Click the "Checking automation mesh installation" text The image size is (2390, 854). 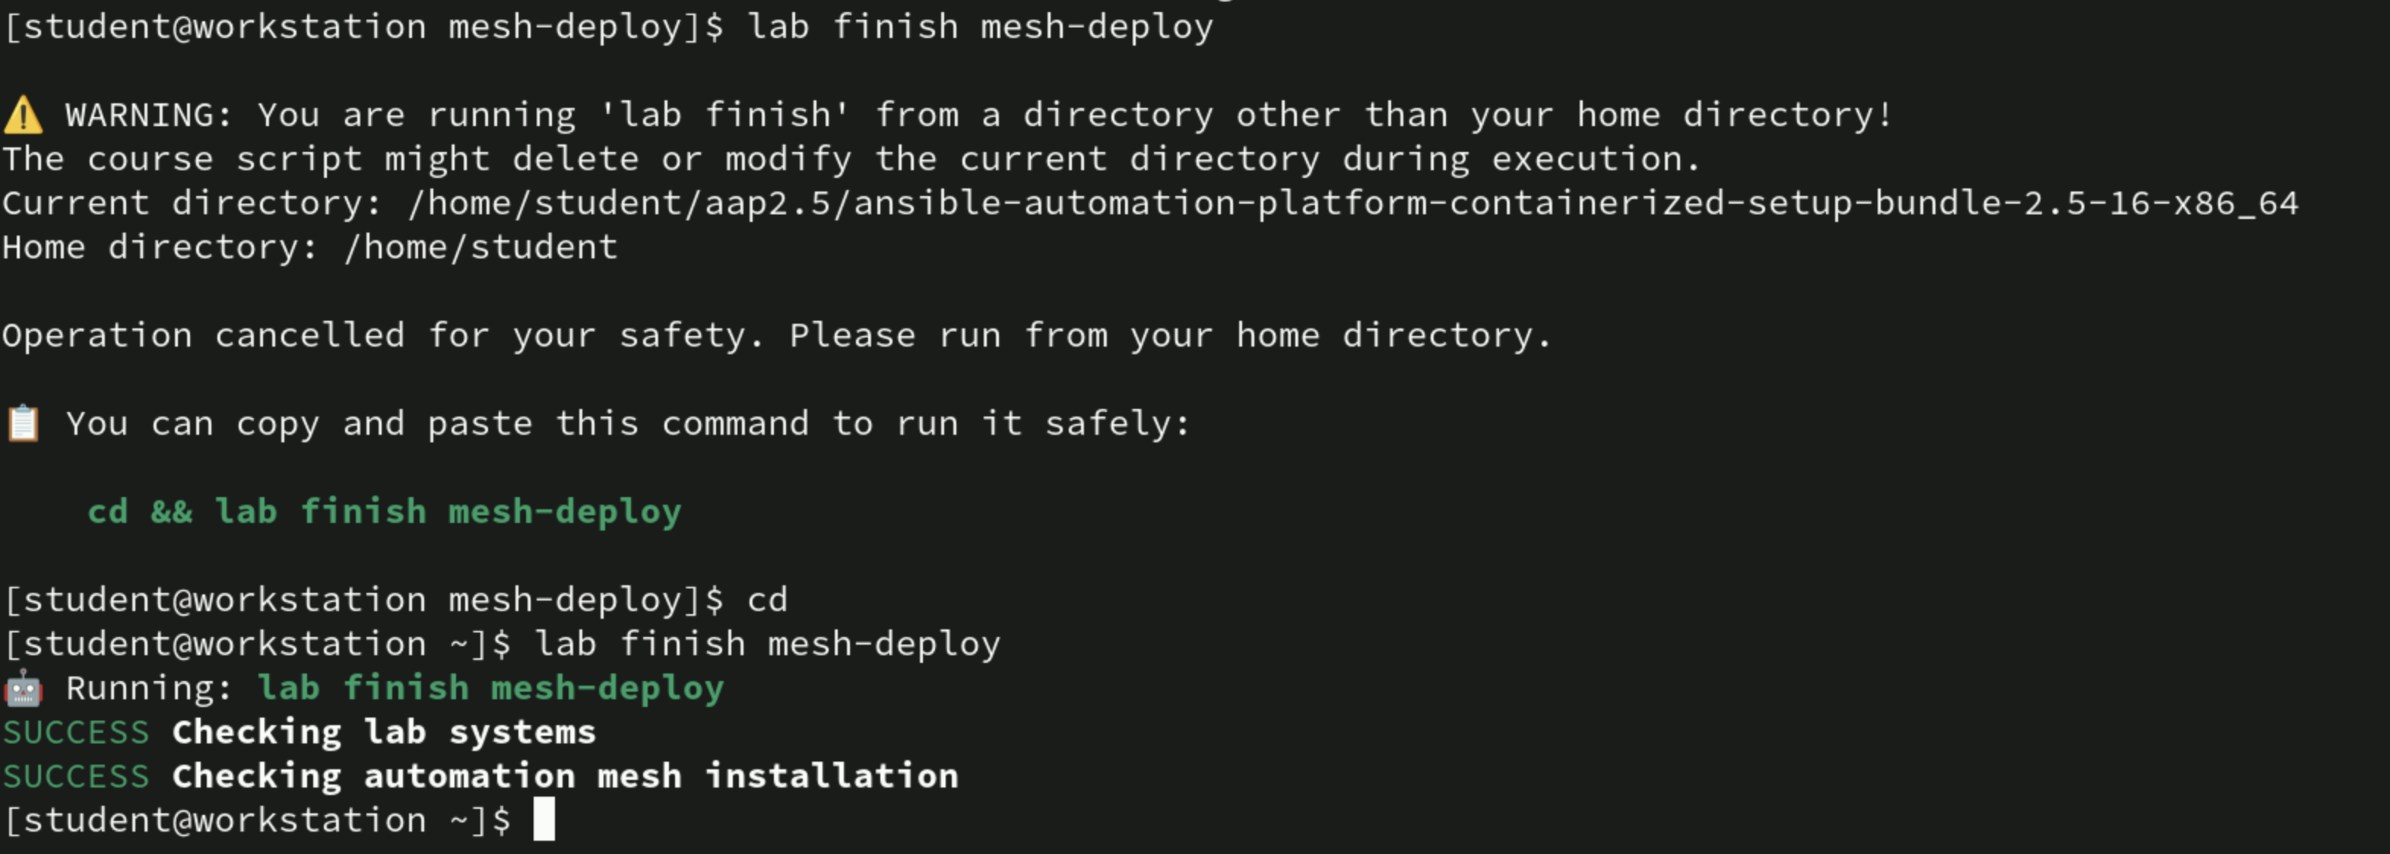pyautogui.click(x=565, y=777)
